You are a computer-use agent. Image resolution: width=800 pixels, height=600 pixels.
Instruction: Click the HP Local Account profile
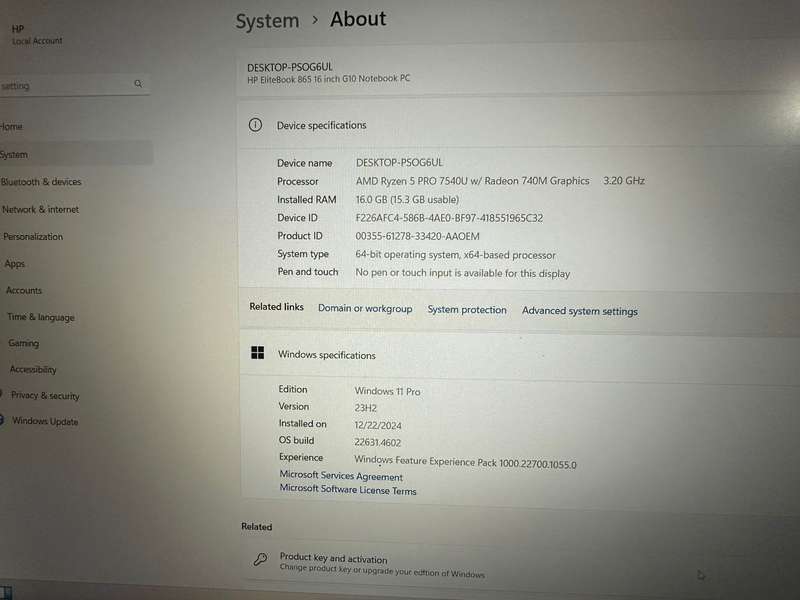tap(37, 35)
